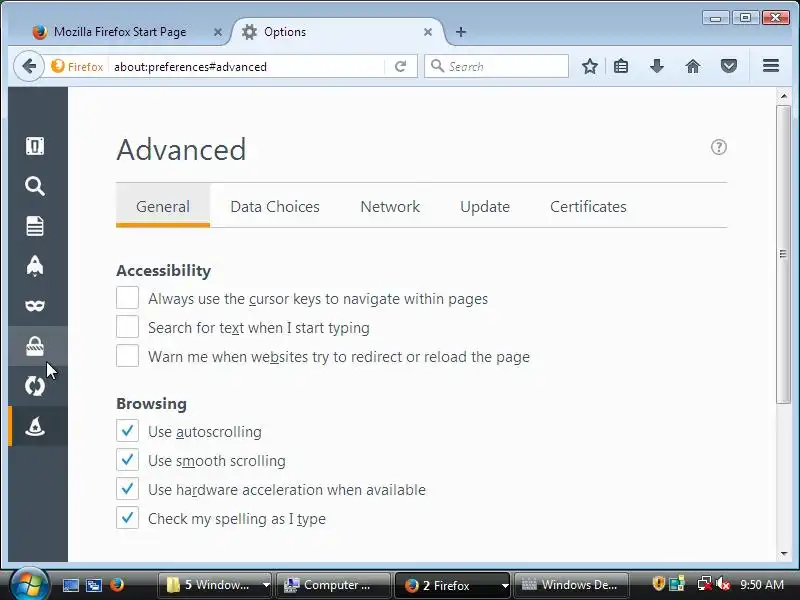The height and width of the screenshot is (600, 800).
Task: Switch to Mozilla Firefox Start Page tab
Action: [120, 32]
